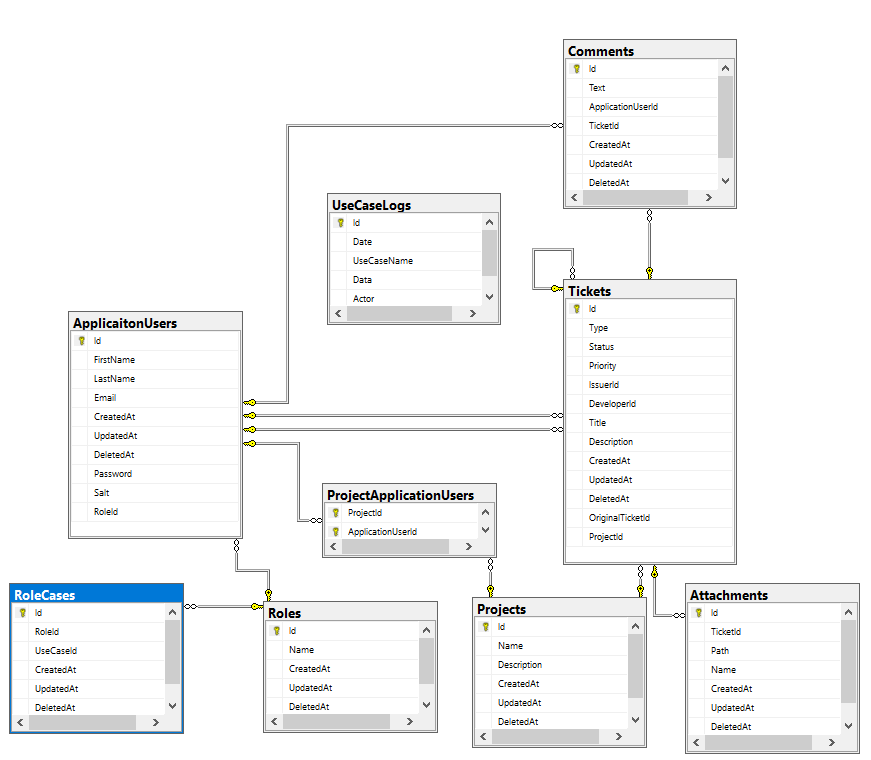Select the Projects table header
This screenshot has width=871, height=760.
click(559, 609)
